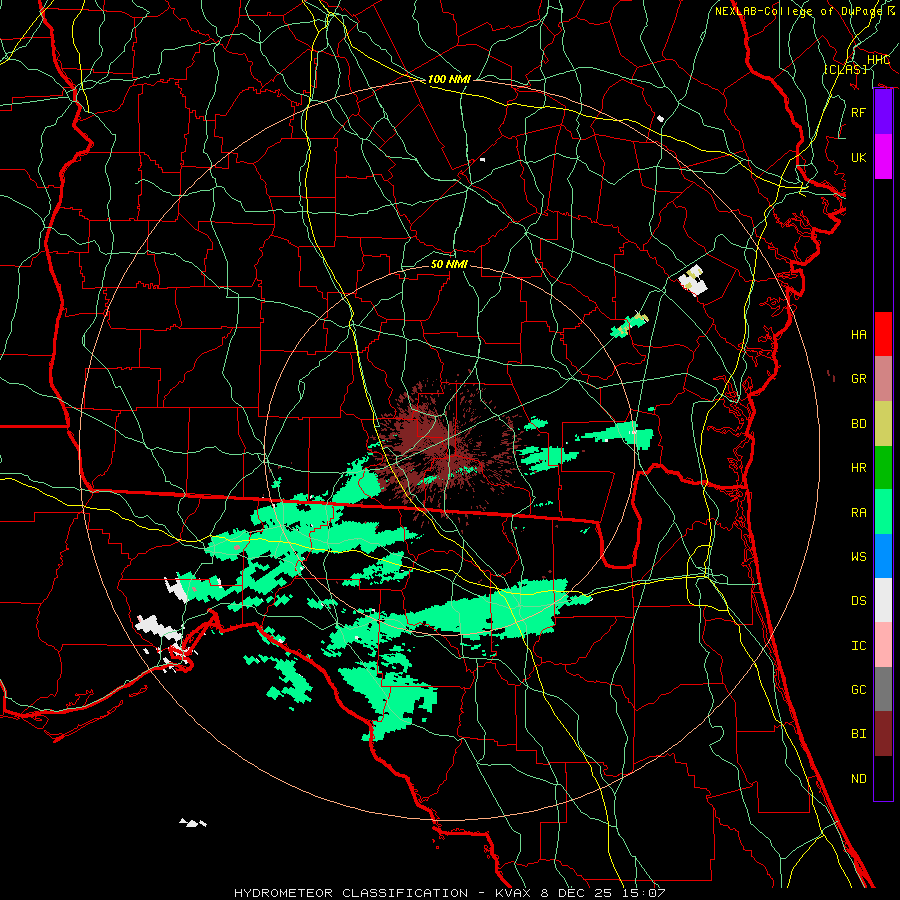Viewport: 900px width, 900px height.
Task: Click the UK legend label
Action: click(x=859, y=157)
